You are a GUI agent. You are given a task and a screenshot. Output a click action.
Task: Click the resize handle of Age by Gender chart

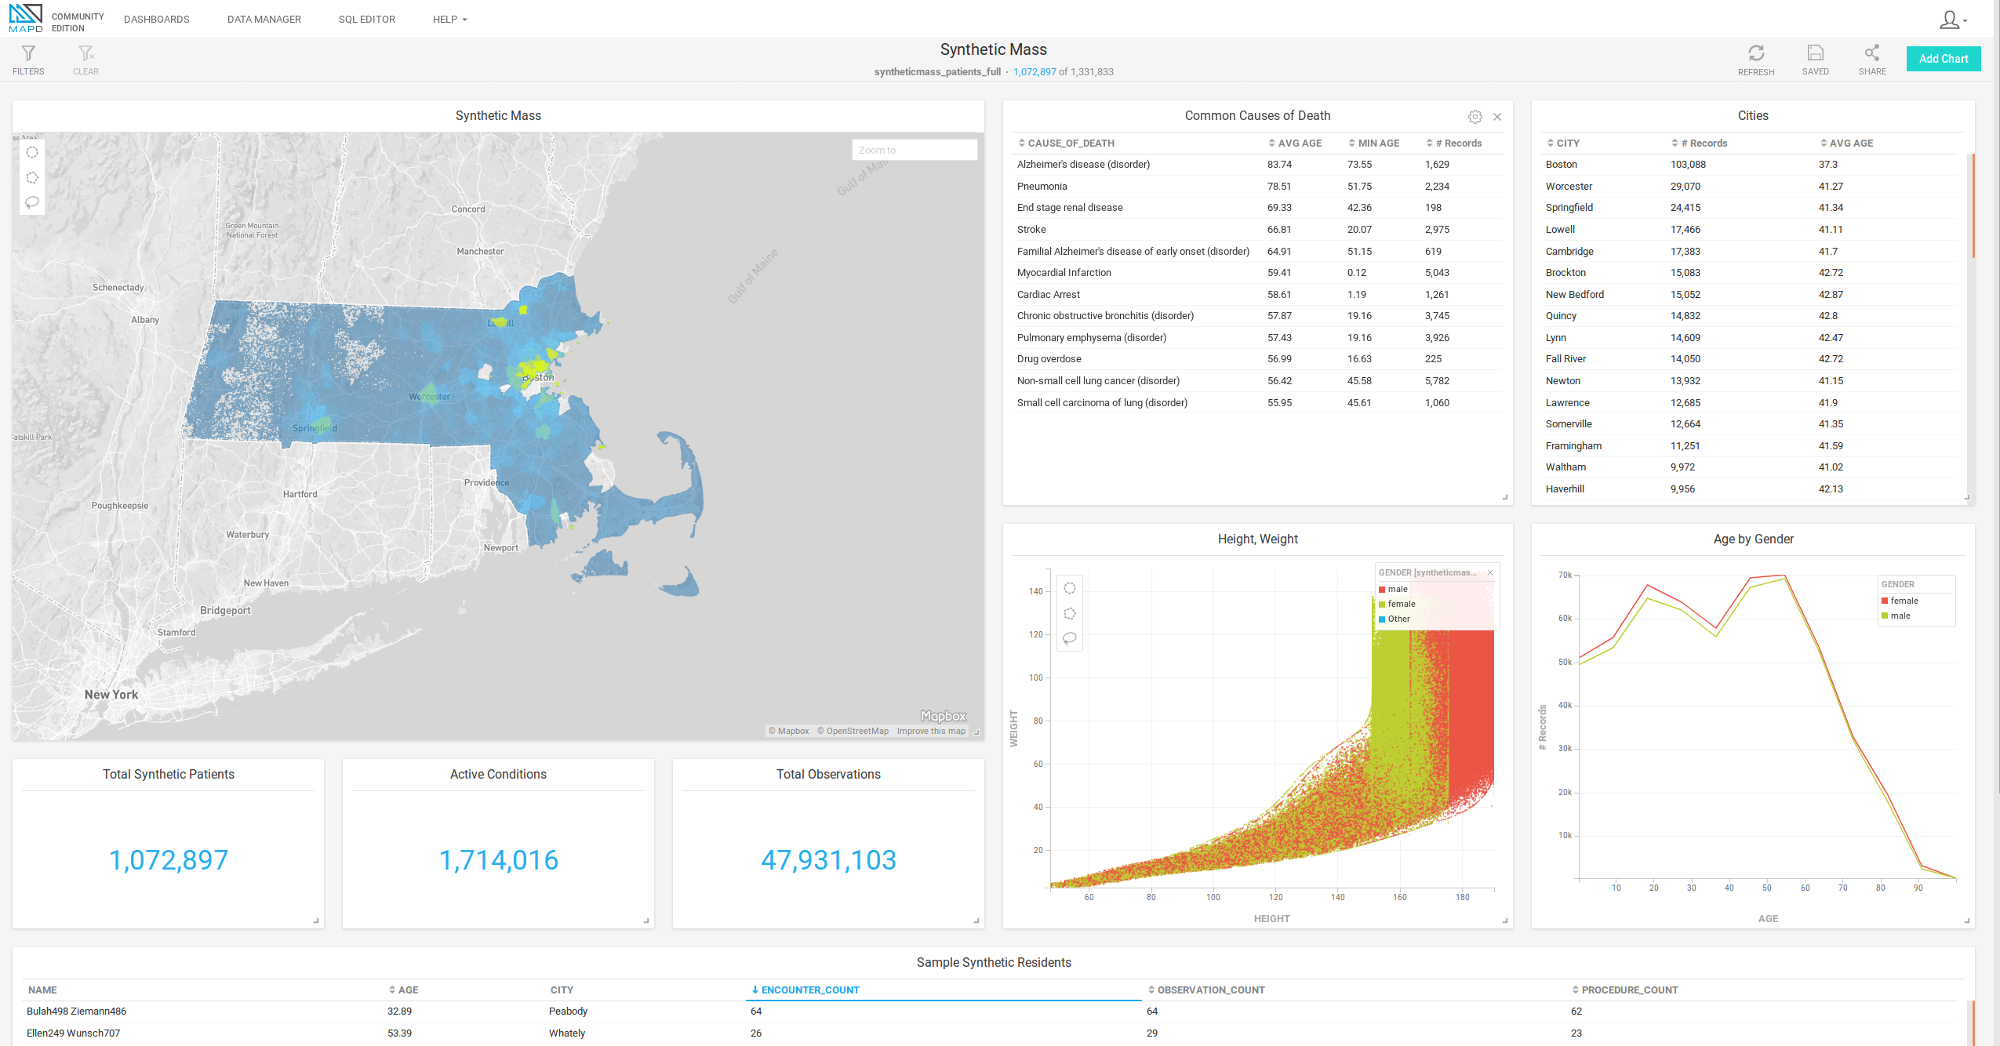pyautogui.click(x=1967, y=920)
